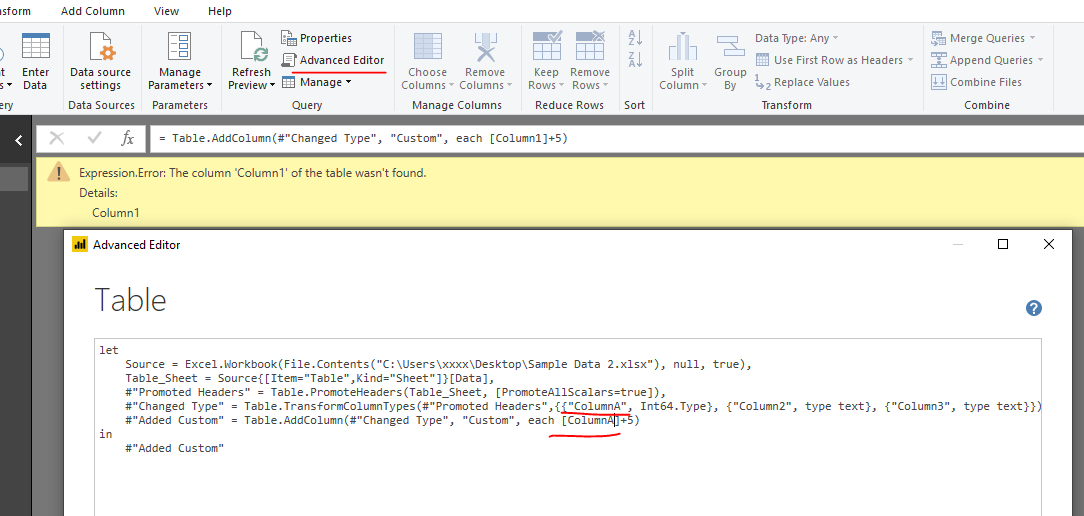
Task: Open the Advanced Editor from ribbon
Action: 333,60
